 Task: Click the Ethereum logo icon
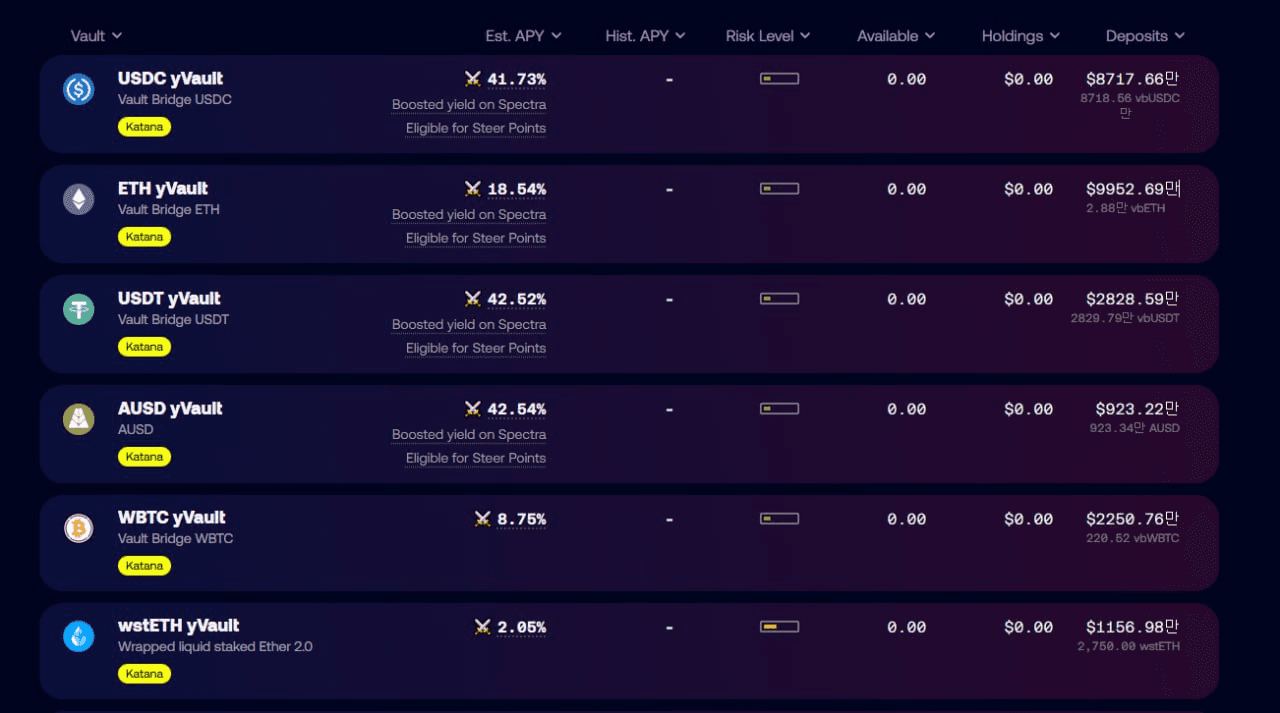pos(79,200)
